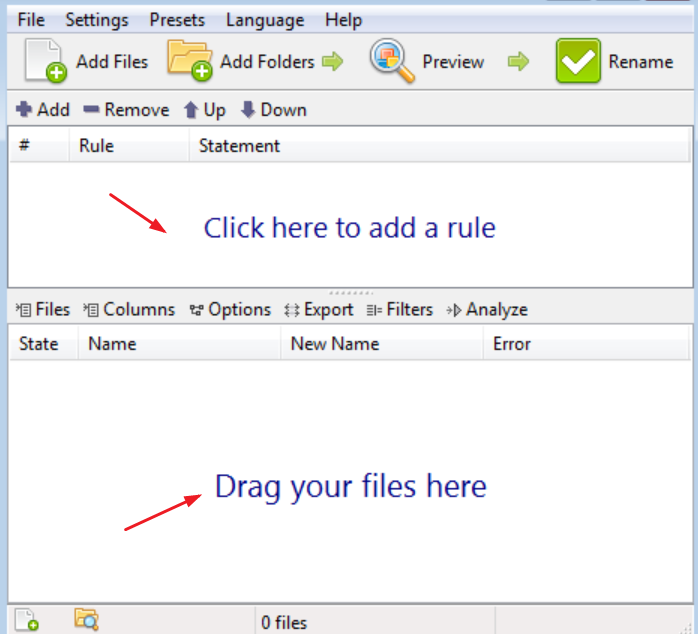This screenshot has height=634, width=698.
Task: Click the Rule column header
Action: coord(129,145)
